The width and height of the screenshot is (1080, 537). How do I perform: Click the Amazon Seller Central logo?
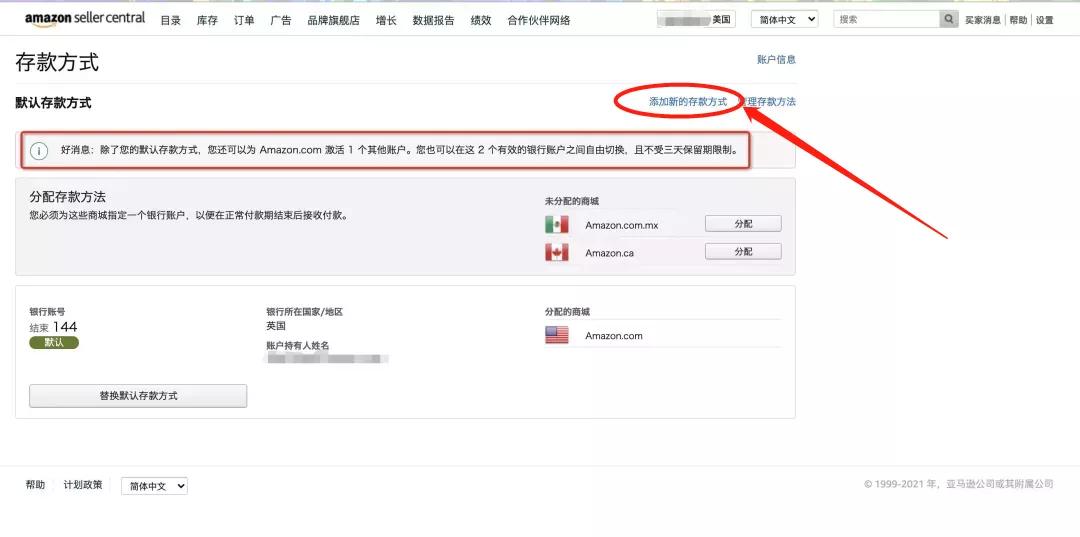tap(85, 19)
